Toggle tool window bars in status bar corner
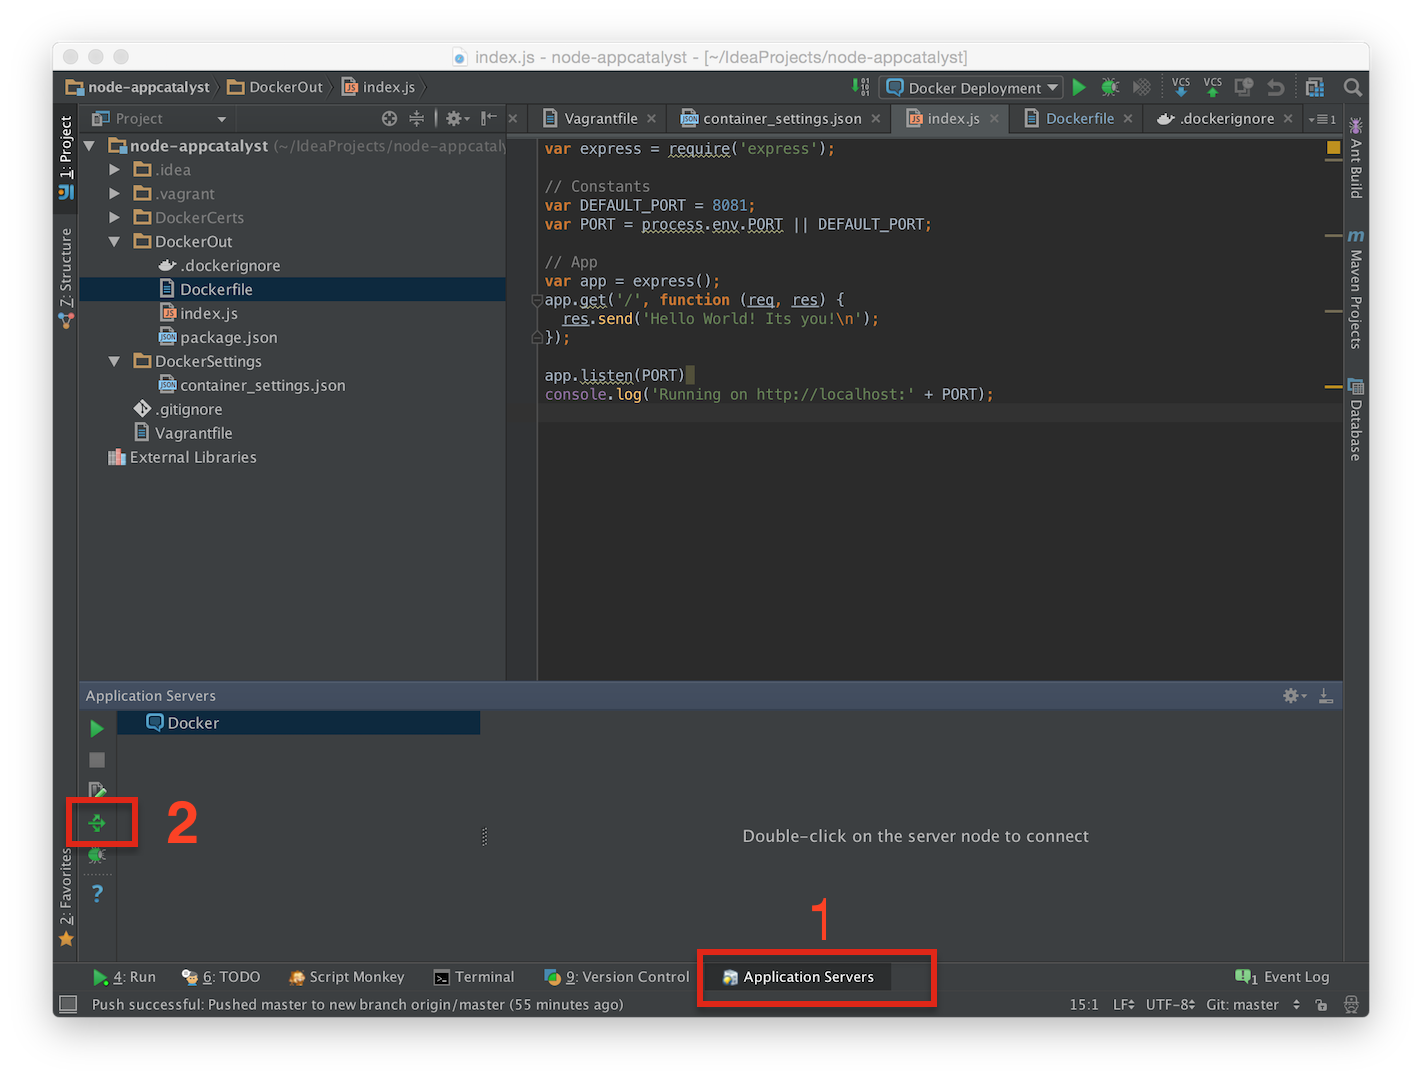The height and width of the screenshot is (1080, 1422). 68,1004
